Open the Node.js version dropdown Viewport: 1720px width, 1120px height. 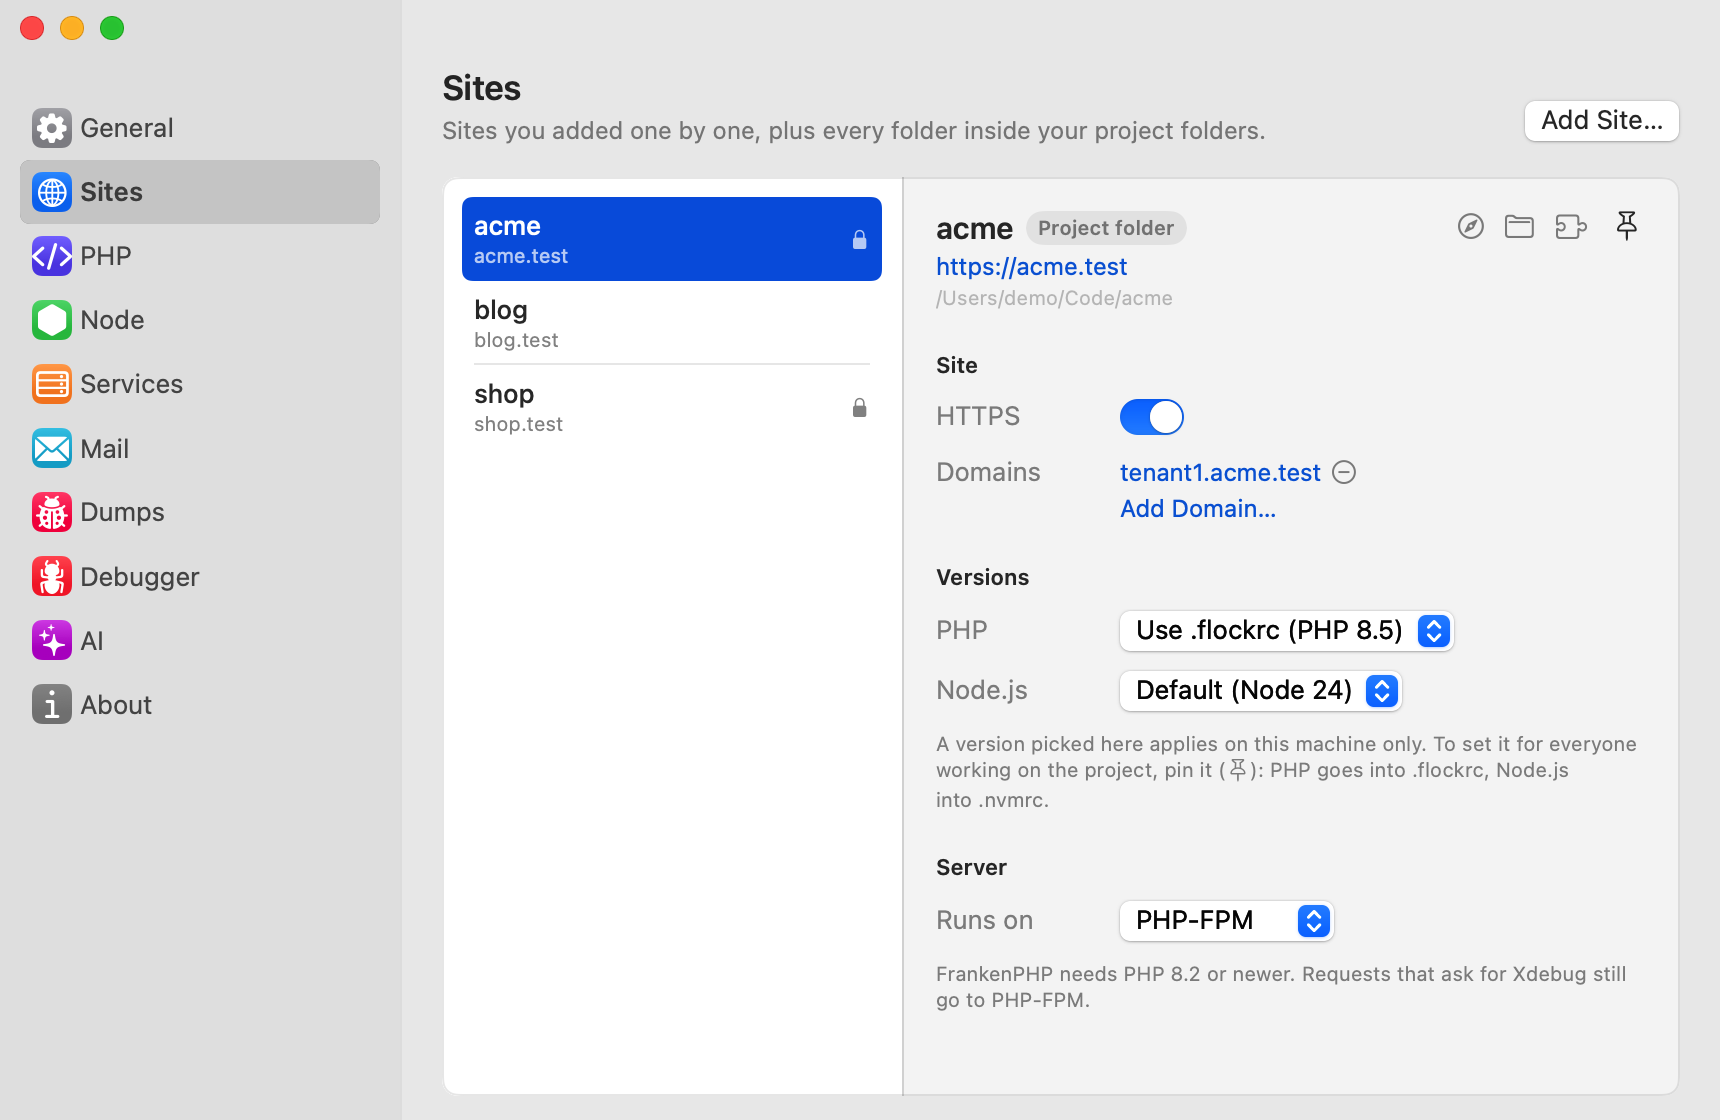pyautogui.click(x=1260, y=691)
